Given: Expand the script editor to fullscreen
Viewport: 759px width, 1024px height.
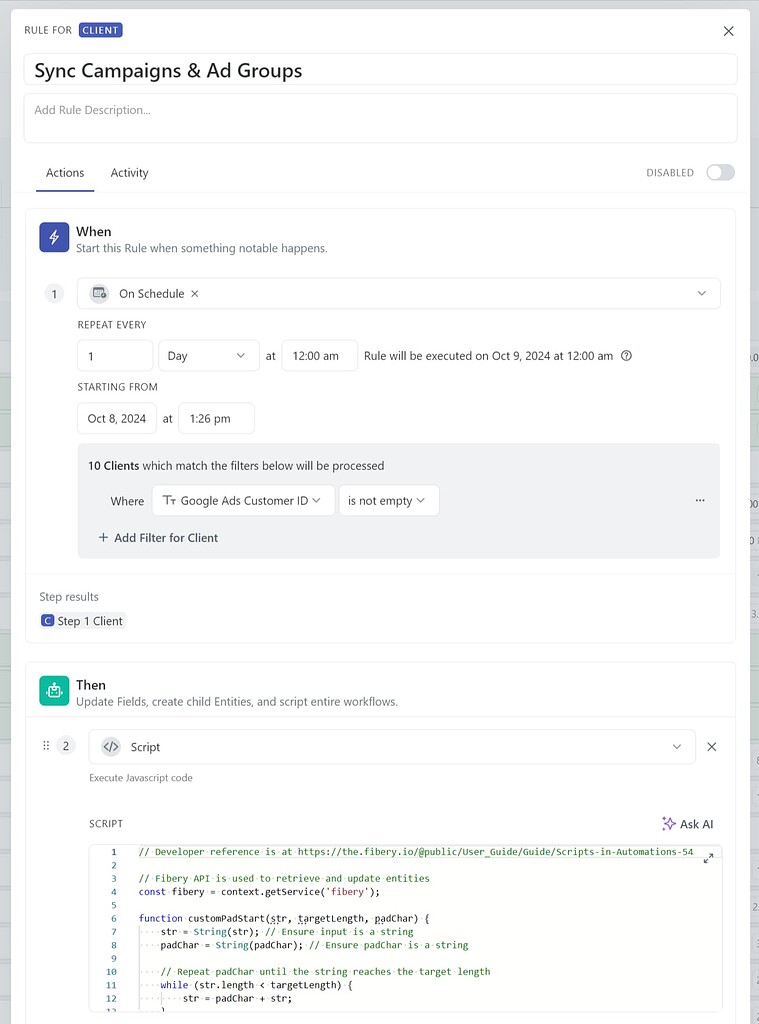Looking at the screenshot, I should [x=709, y=858].
